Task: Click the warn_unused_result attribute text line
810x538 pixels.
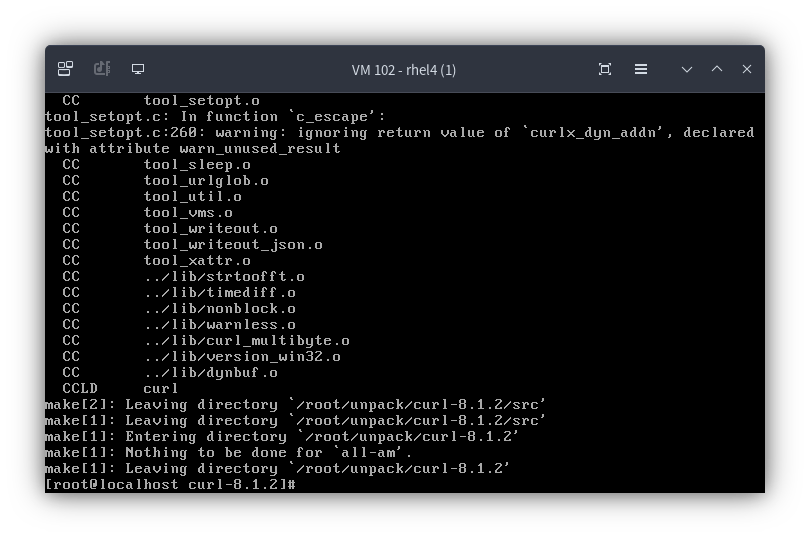Action: coord(193,149)
